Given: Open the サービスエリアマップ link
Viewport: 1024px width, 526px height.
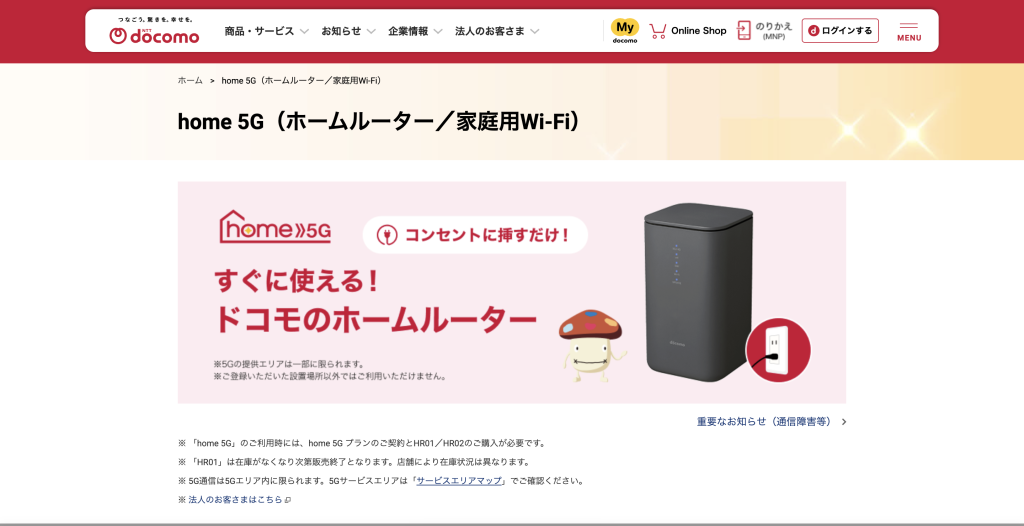Looking at the screenshot, I should pos(459,480).
